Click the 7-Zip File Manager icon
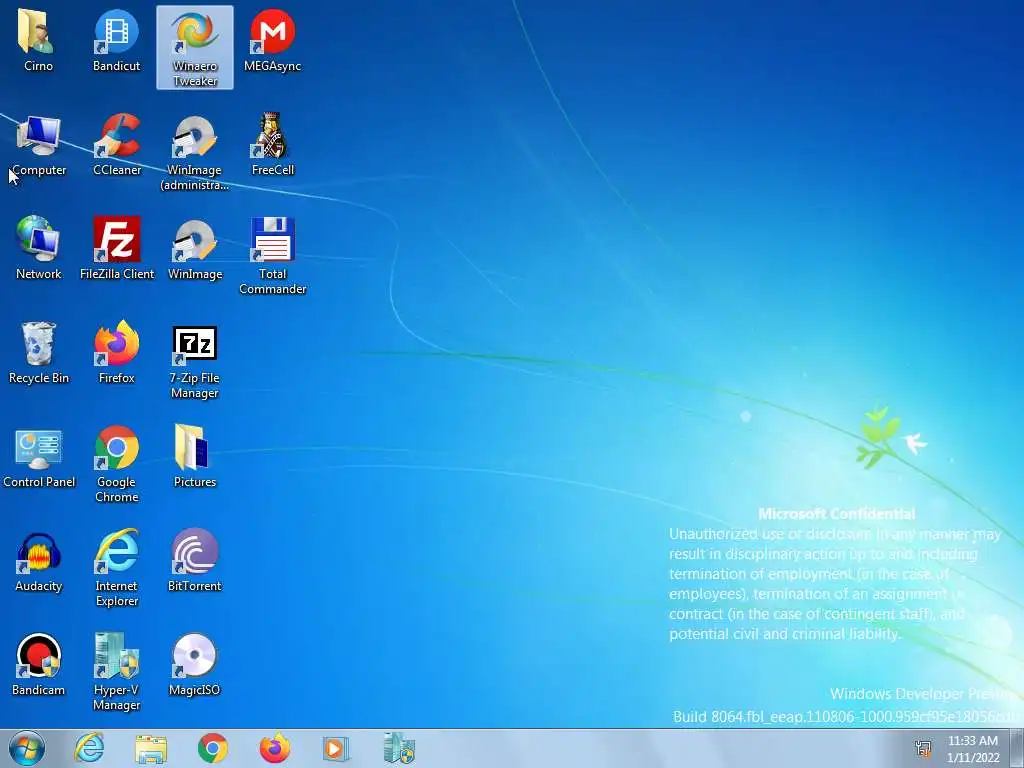The width and height of the screenshot is (1024, 768). click(x=195, y=360)
